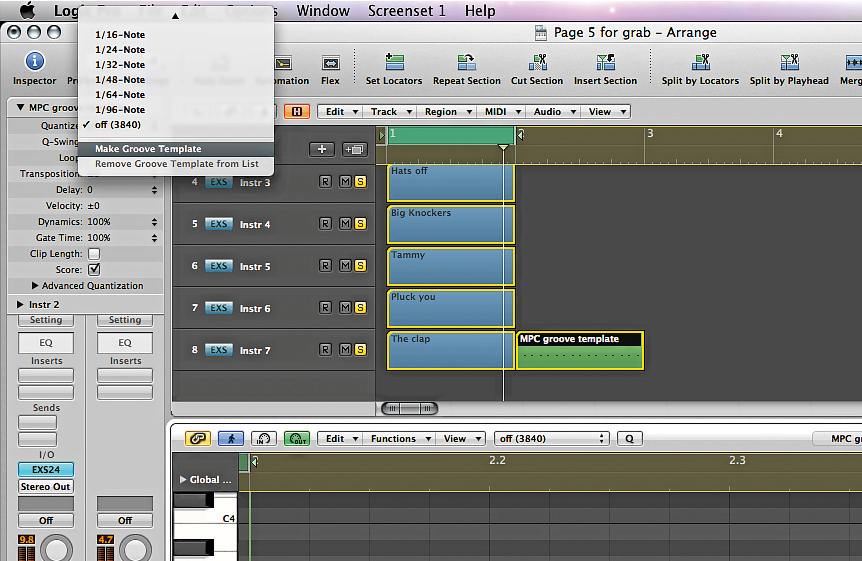
Task: Select Remove Groove Template from List
Action: pos(176,164)
